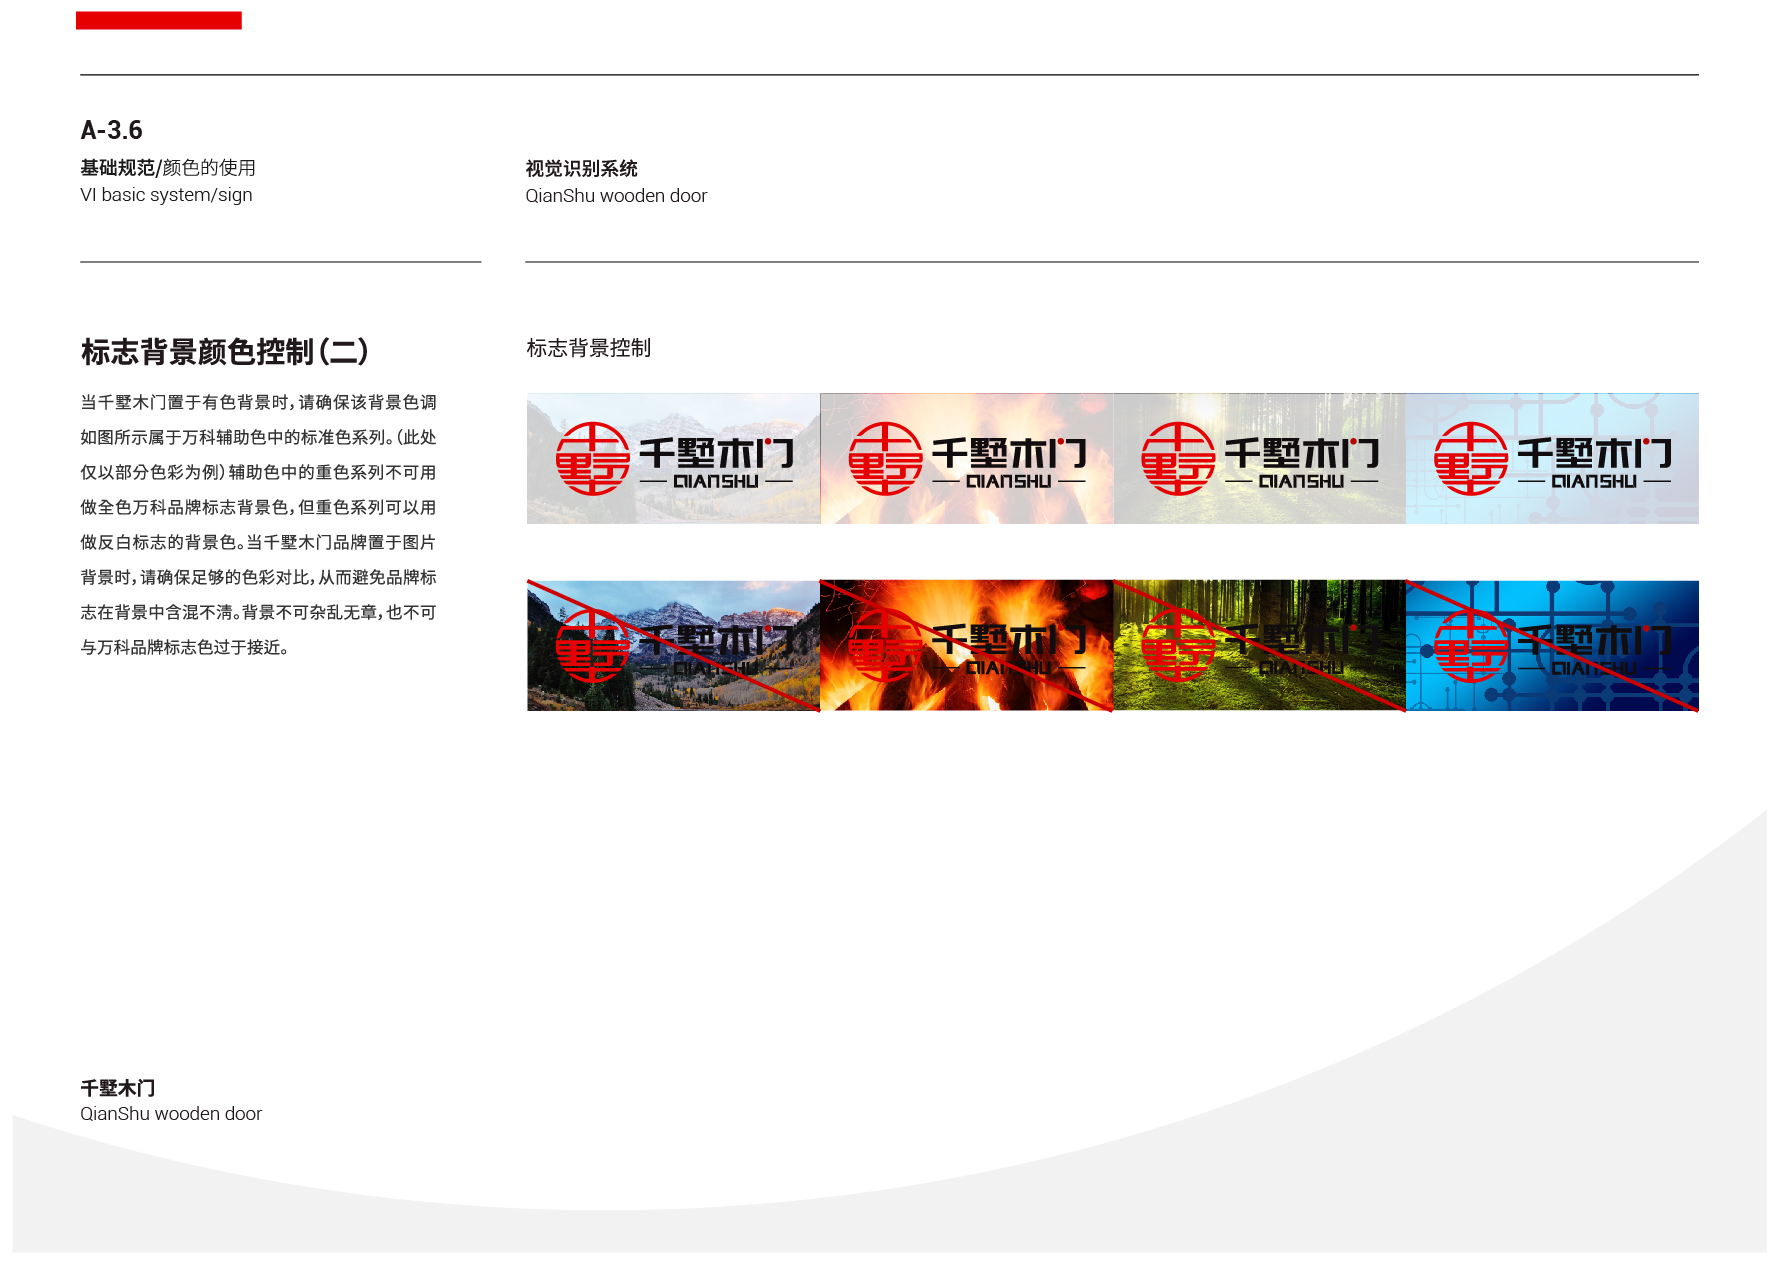The width and height of the screenshot is (1779, 1265).
Task: Select the line starting "做全色万科品牌标志背景色"
Action: tap(258, 507)
